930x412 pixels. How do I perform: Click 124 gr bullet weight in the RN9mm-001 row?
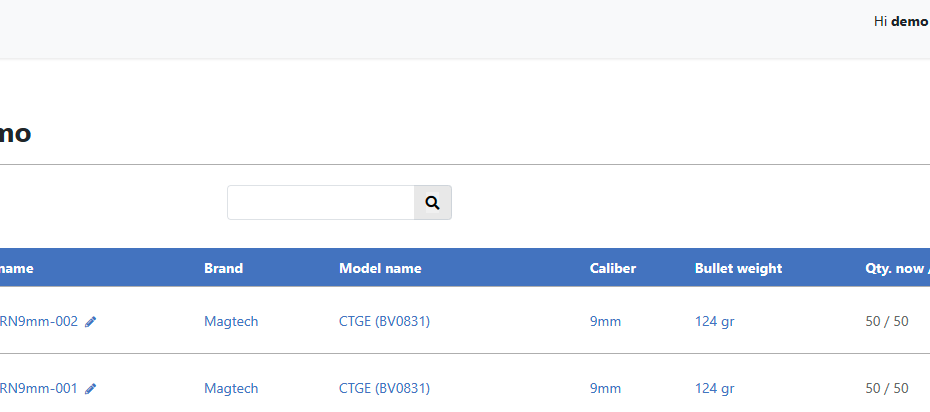(715, 388)
